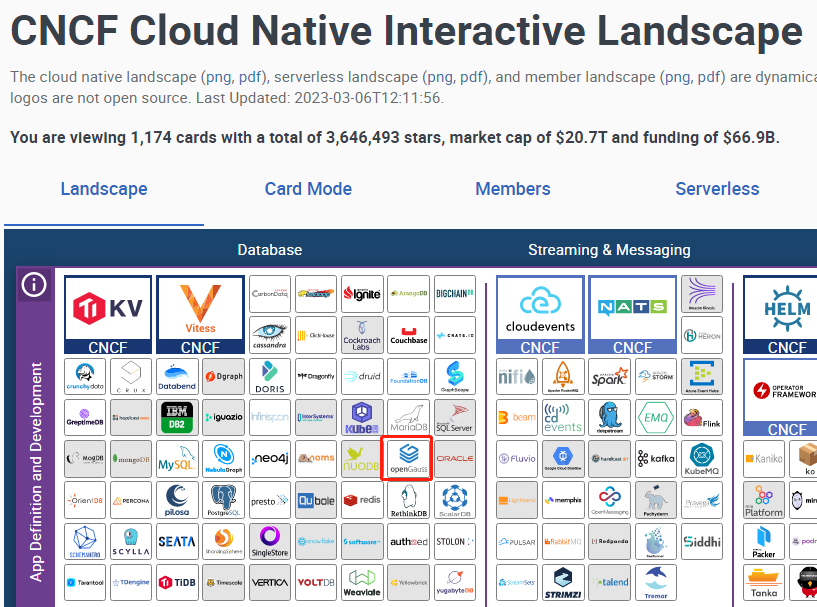
Task: Open the TiDB card
Action: pos(177,583)
